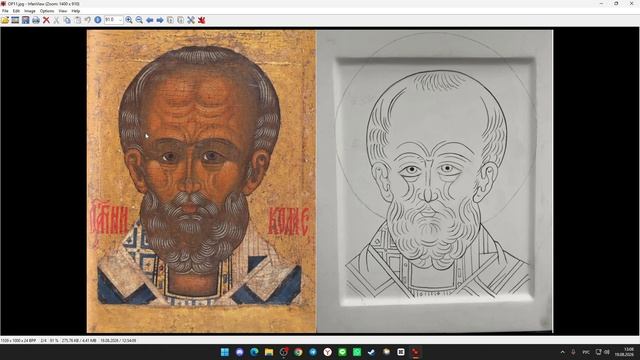The width and height of the screenshot is (640, 360).
Task: Click the red IrfanView About icon
Action: pos(202,20)
